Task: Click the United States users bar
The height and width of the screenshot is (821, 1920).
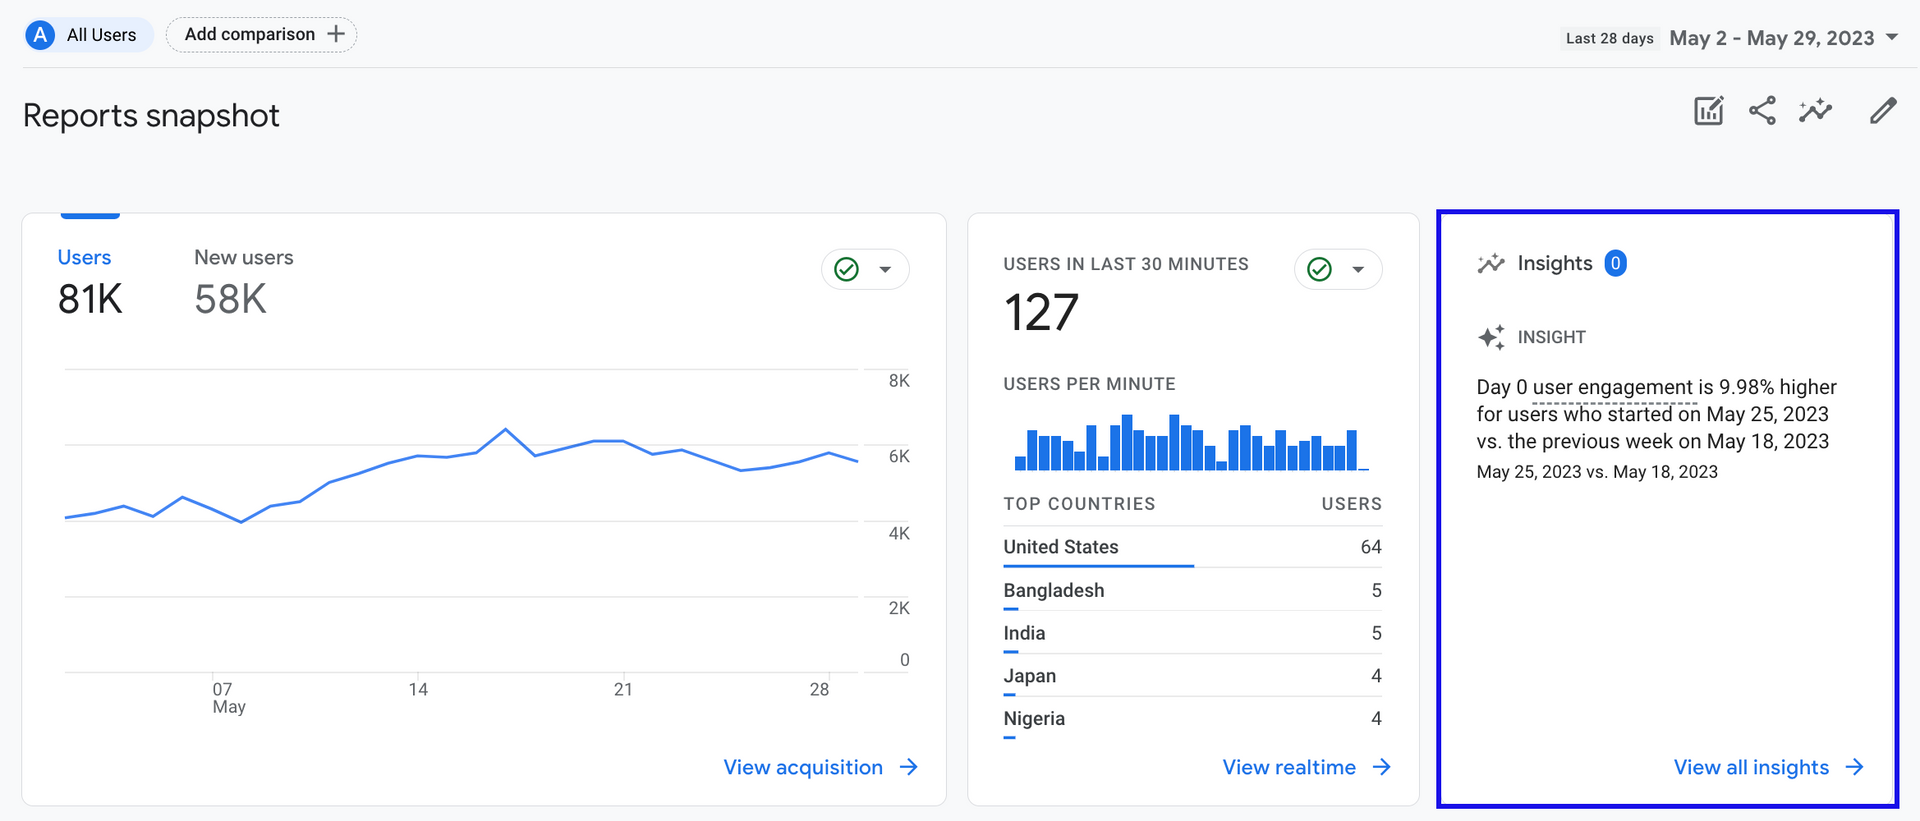Action: pos(1098,566)
